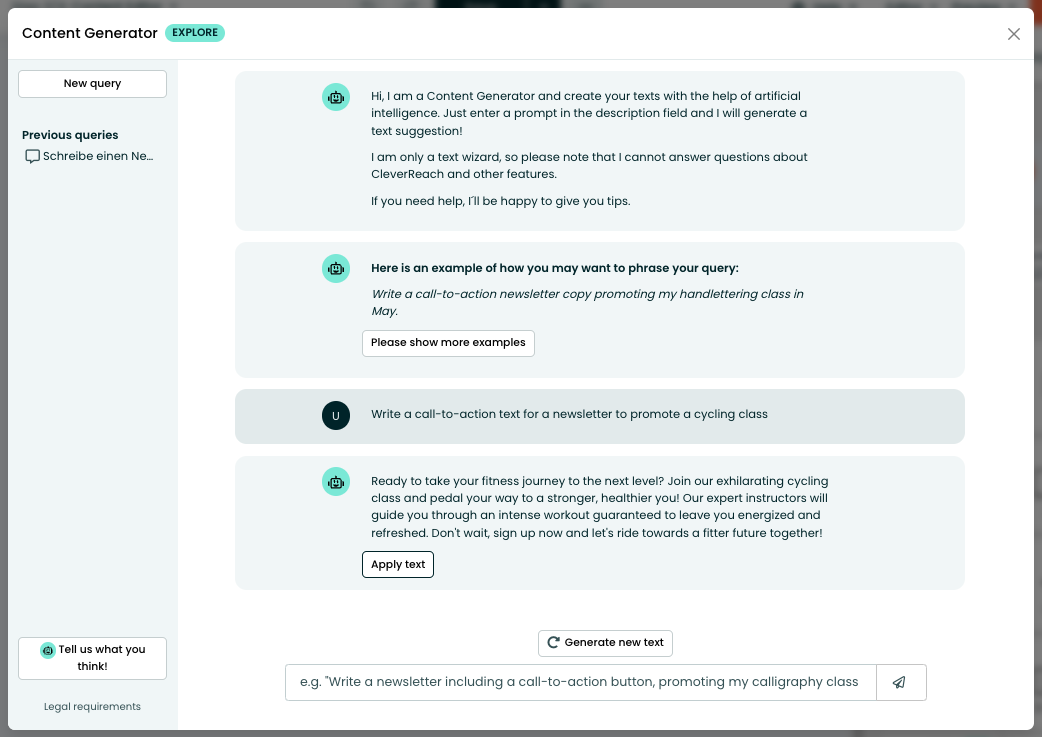This screenshot has width=1042, height=737.
Task: Open previous query "Schreibe einen Ne..."
Action: pos(98,157)
